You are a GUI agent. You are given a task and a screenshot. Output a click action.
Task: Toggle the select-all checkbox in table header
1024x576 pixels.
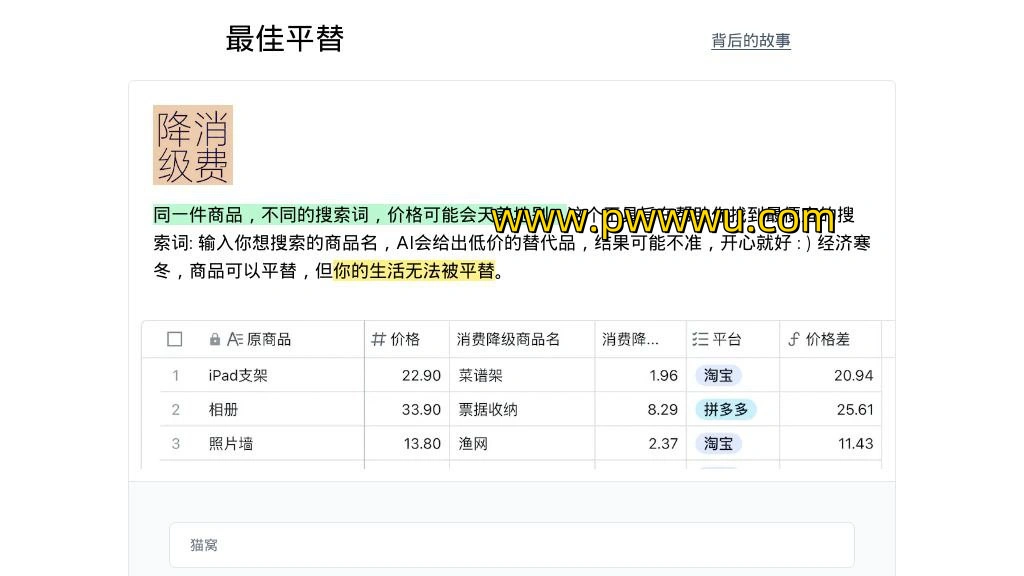point(174,339)
